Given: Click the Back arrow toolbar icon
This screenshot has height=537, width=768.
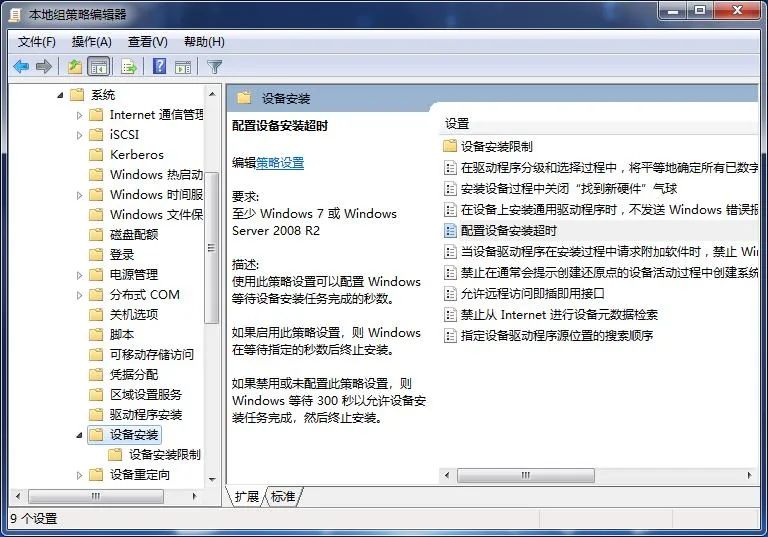Looking at the screenshot, I should tap(21, 66).
